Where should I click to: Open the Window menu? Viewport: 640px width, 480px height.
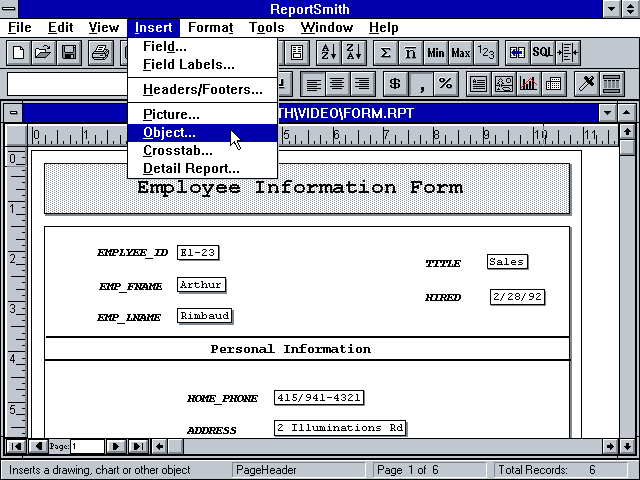coord(327,28)
